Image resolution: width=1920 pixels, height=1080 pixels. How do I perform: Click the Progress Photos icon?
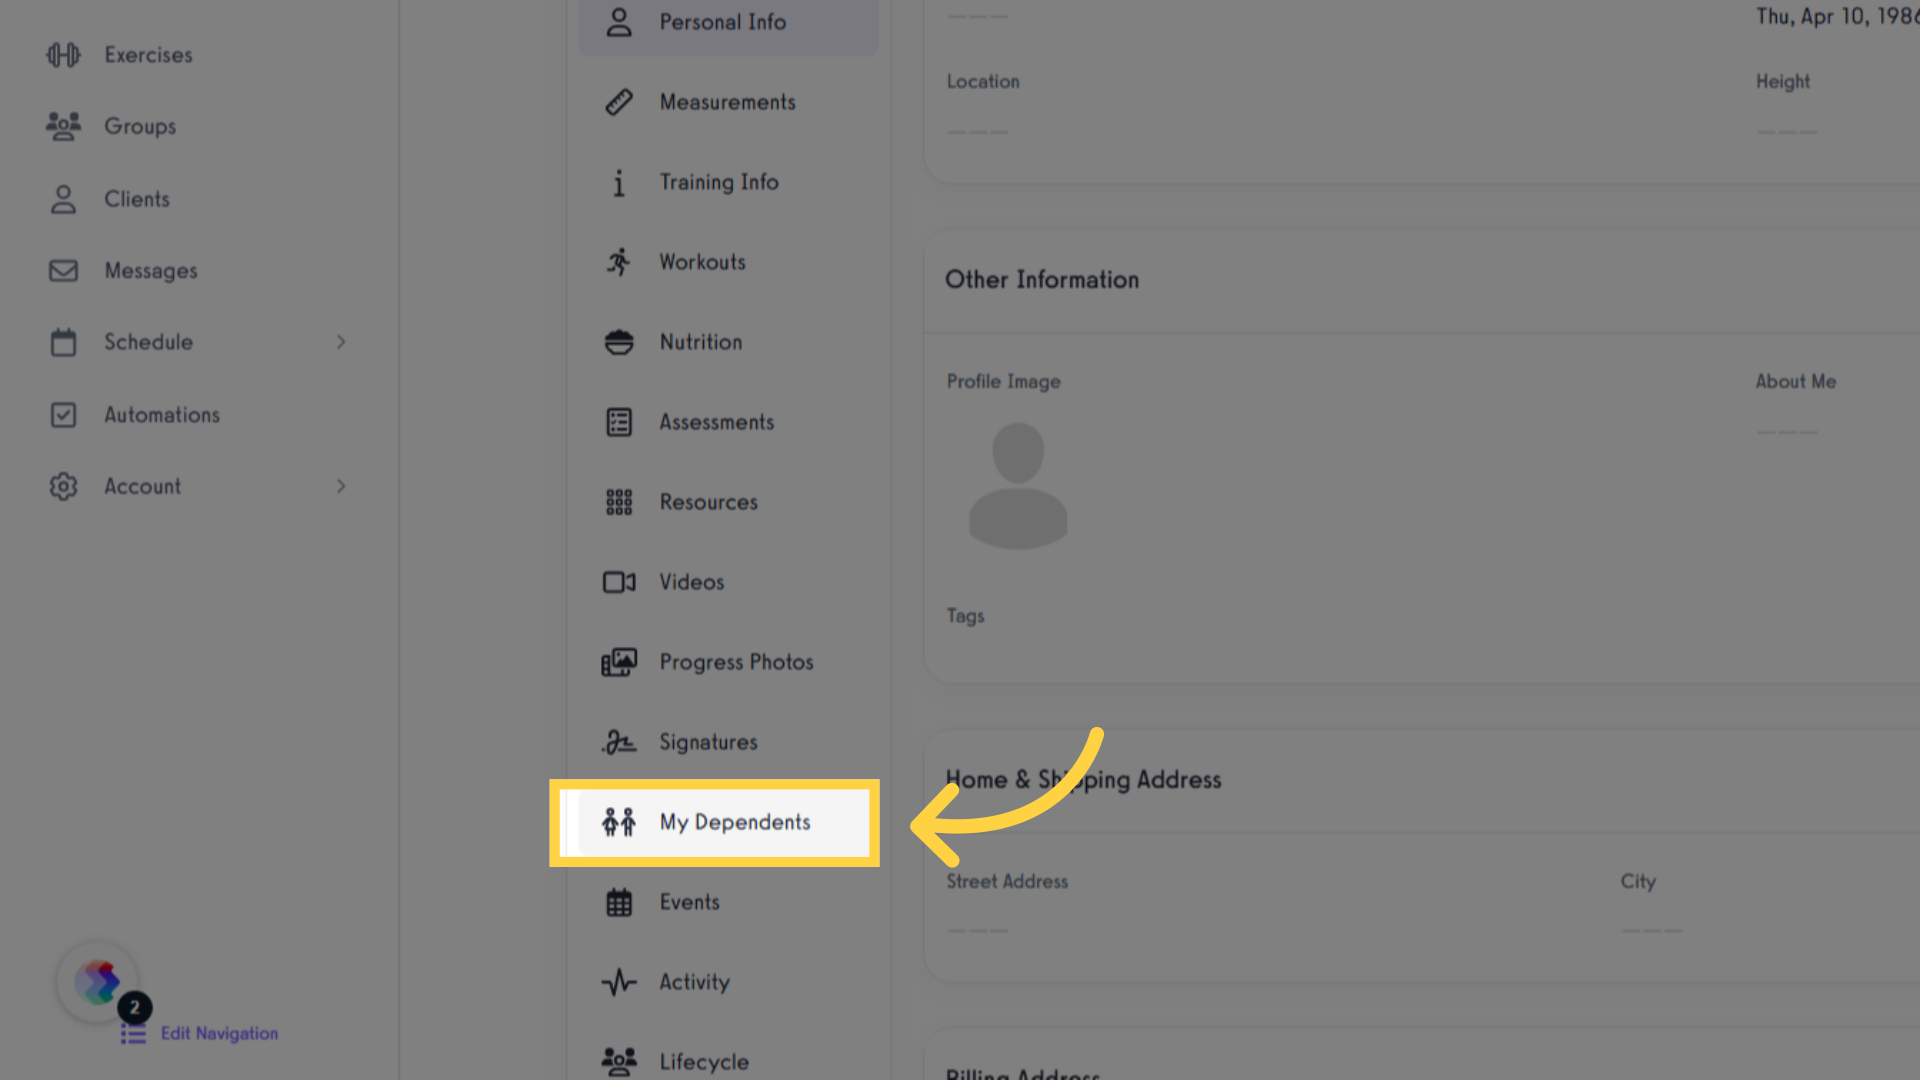pyautogui.click(x=619, y=662)
